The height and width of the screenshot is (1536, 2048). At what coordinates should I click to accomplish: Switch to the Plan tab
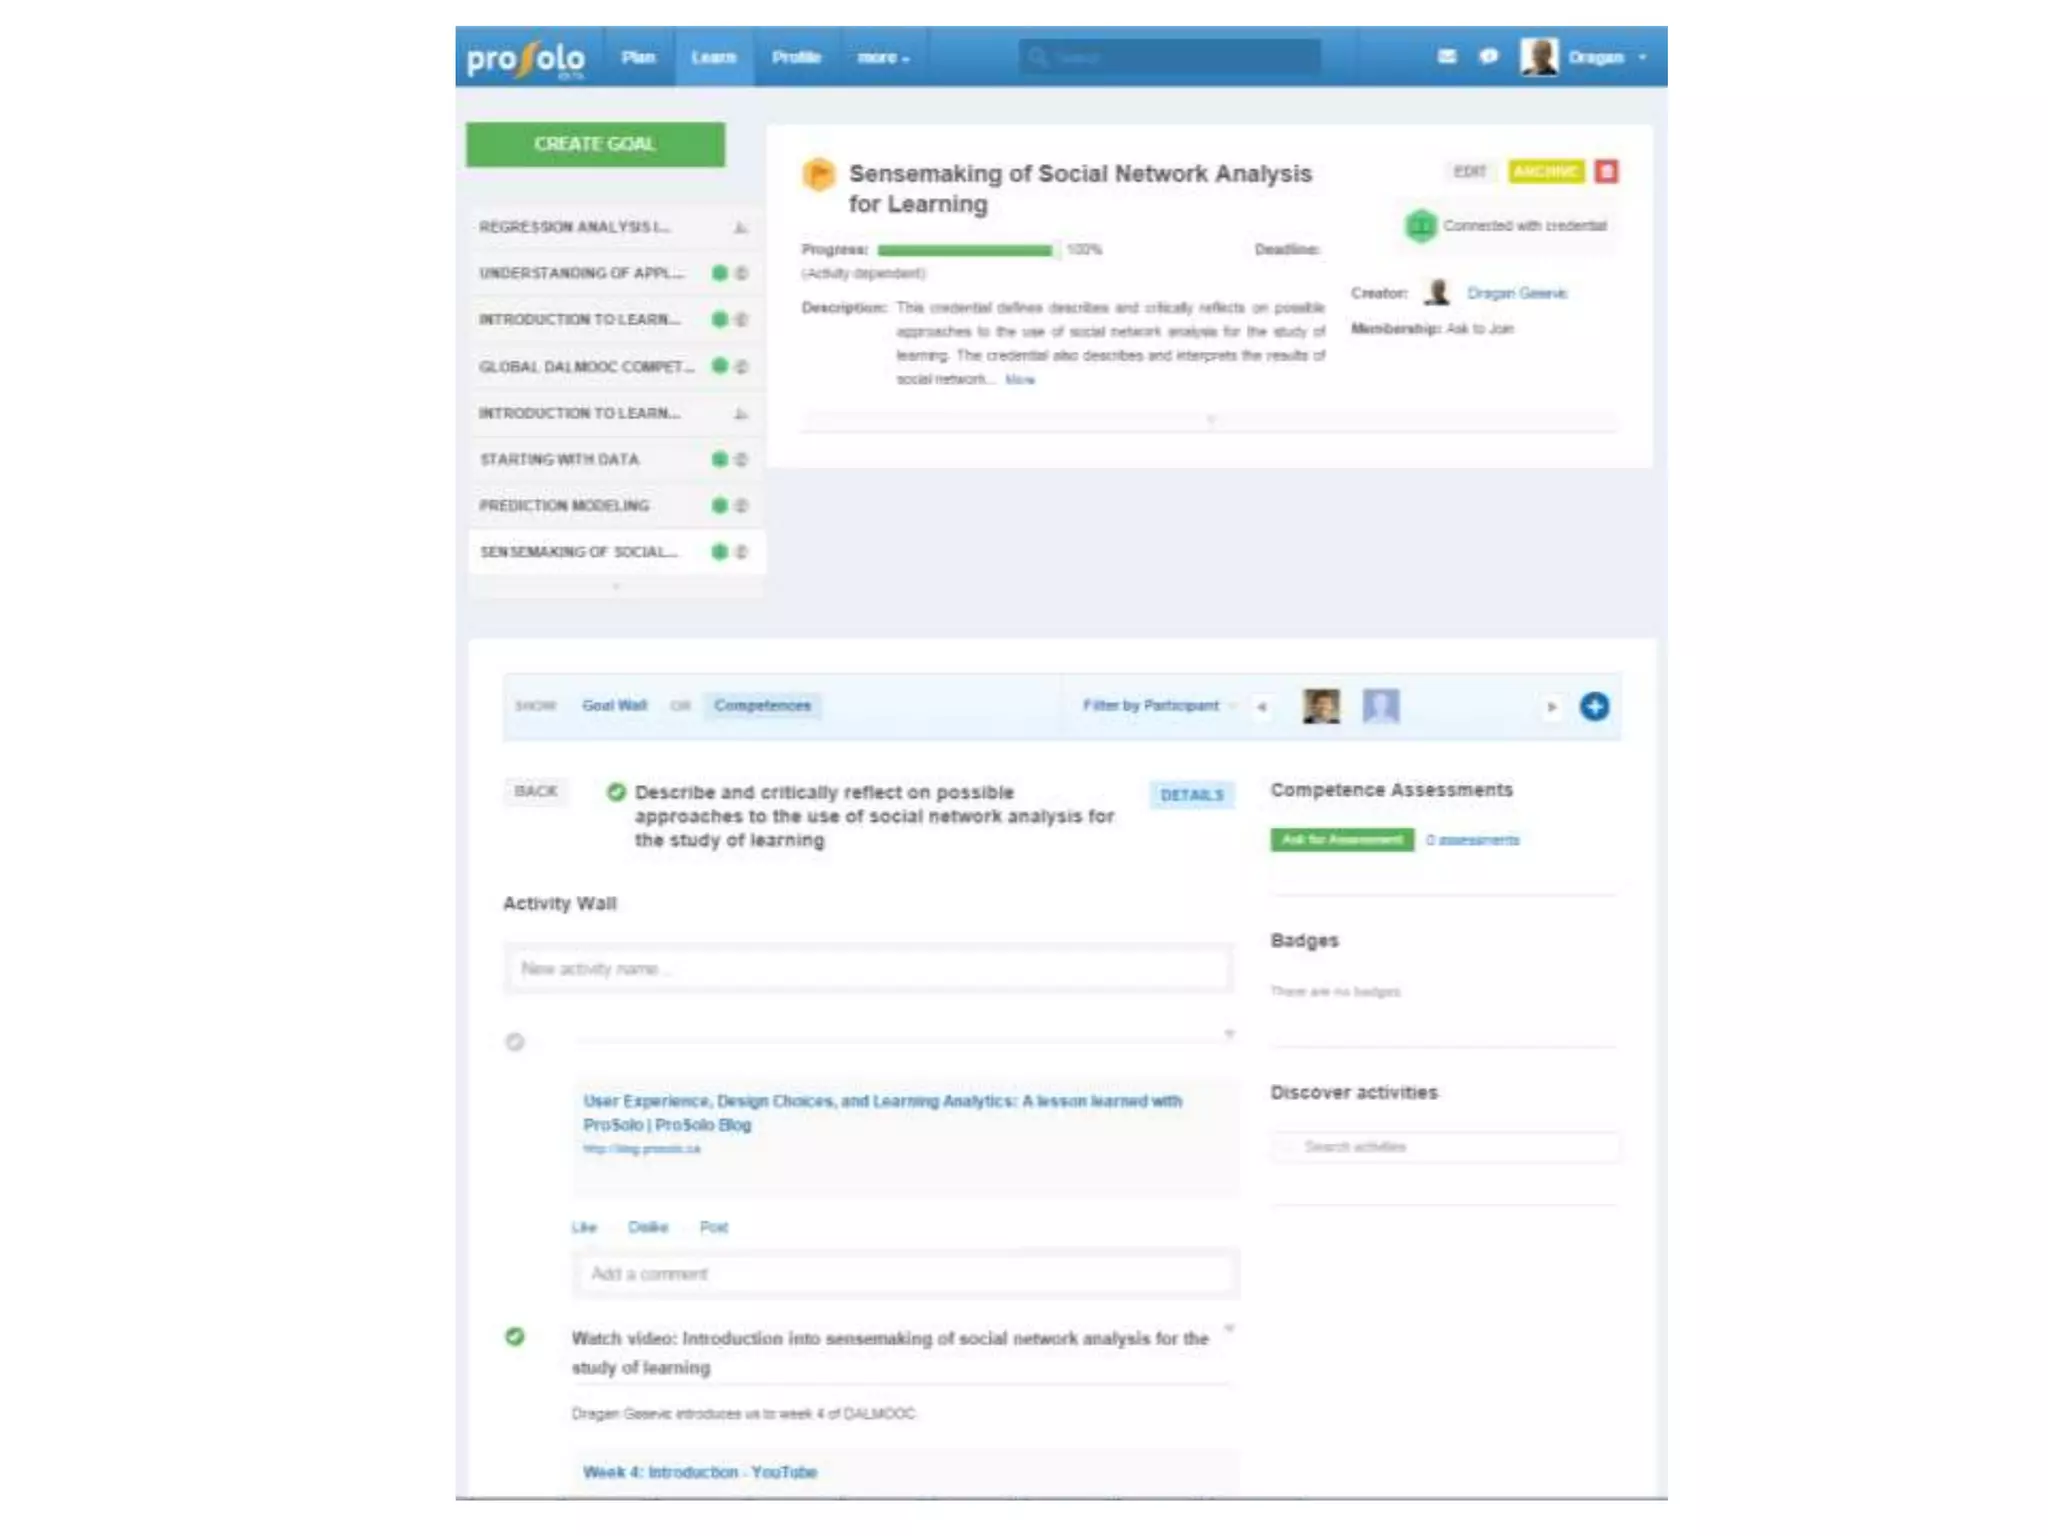coord(638,58)
